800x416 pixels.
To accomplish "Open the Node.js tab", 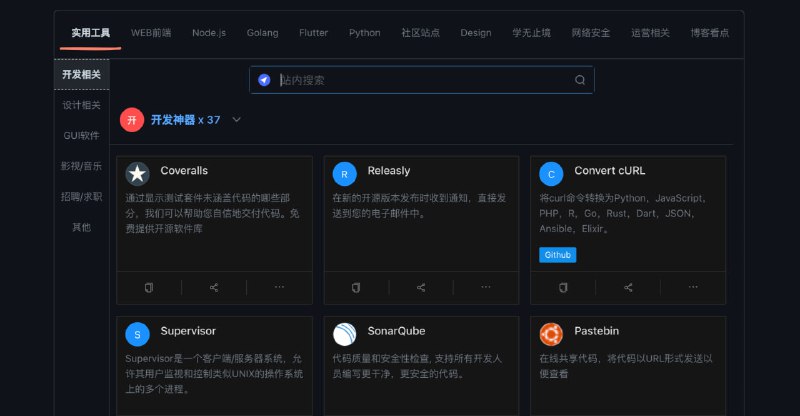I will [209, 33].
